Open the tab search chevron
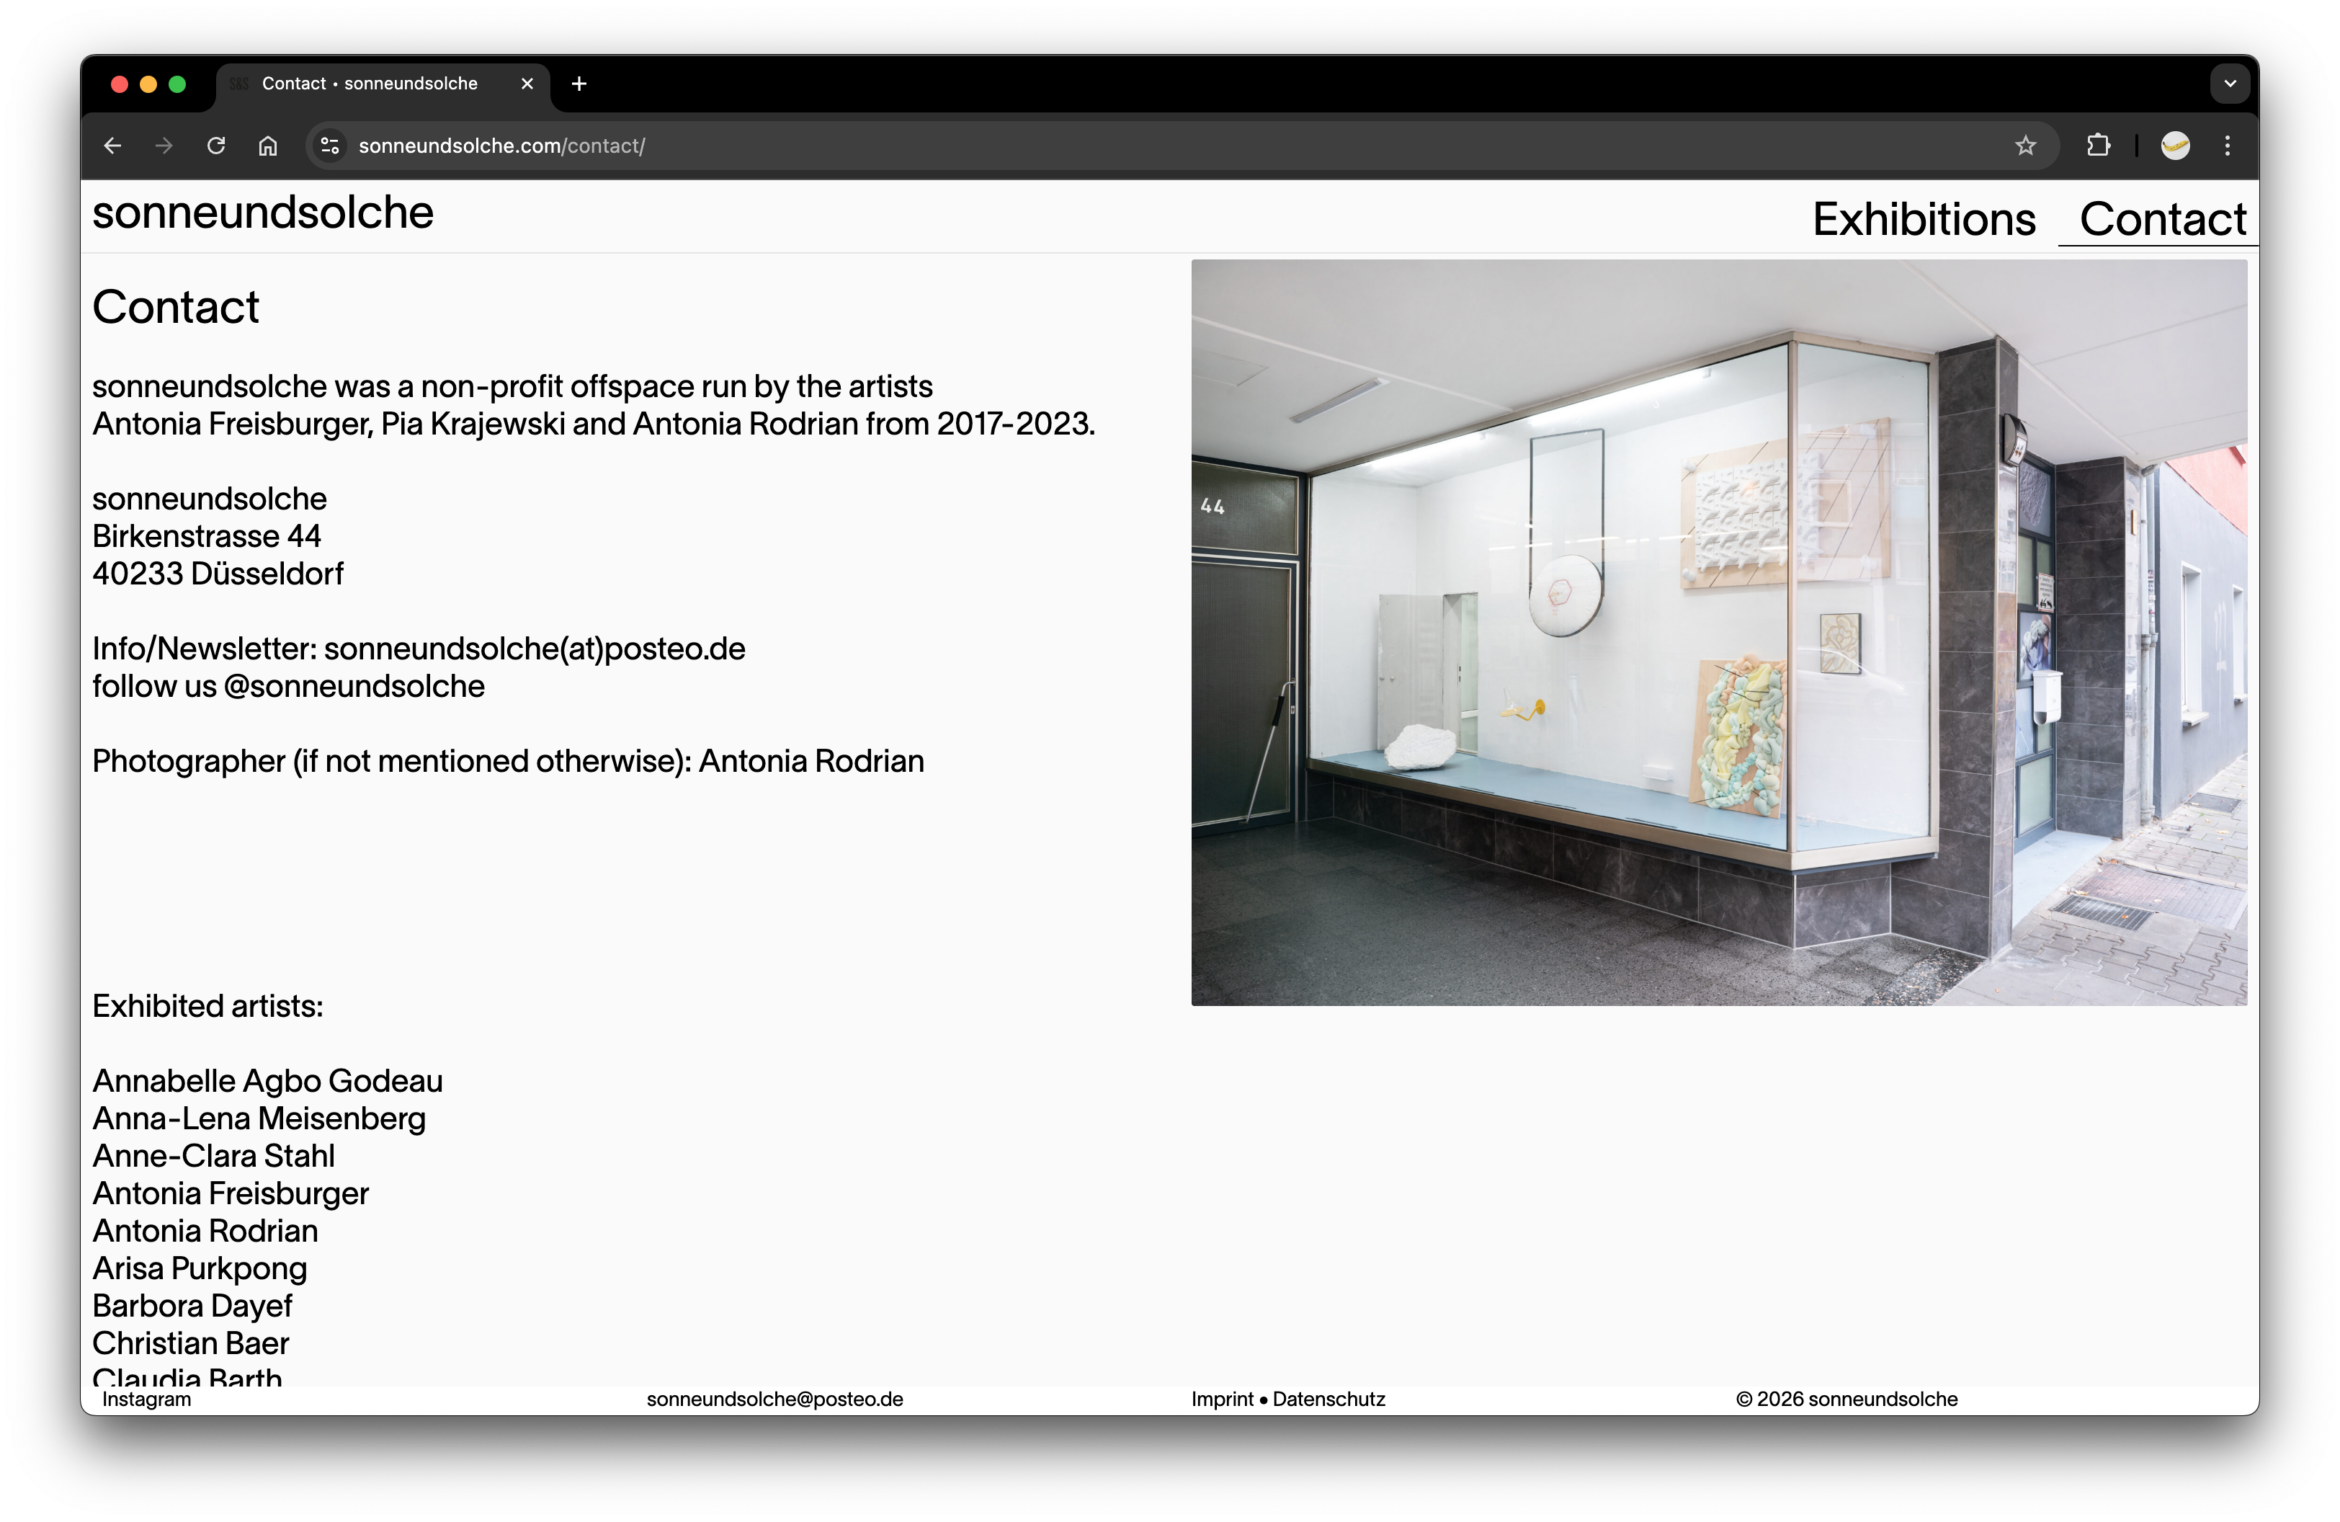This screenshot has height=1522, width=2340. point(2230,84)
